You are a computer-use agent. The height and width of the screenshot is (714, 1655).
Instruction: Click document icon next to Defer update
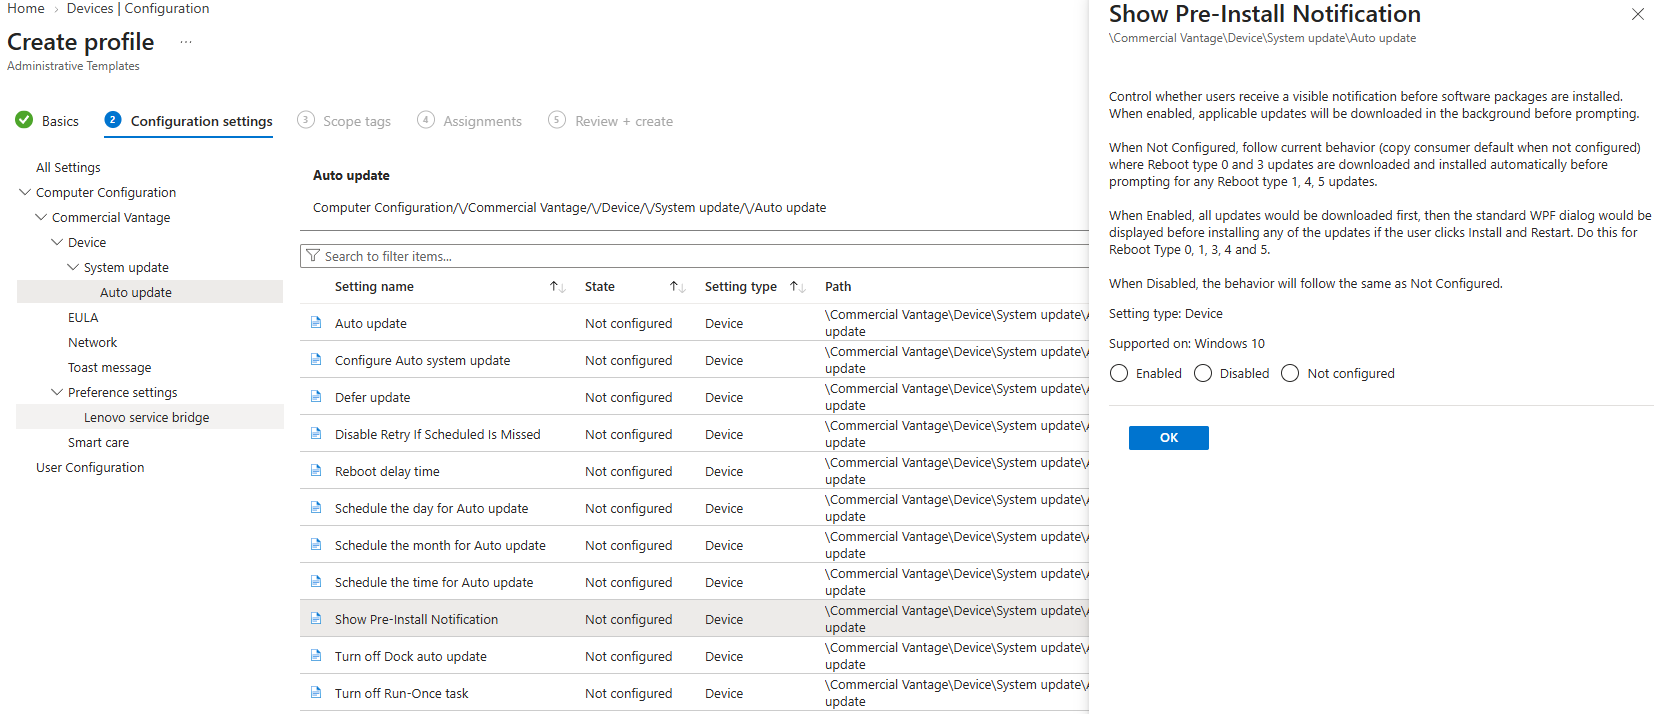[316, 397]
